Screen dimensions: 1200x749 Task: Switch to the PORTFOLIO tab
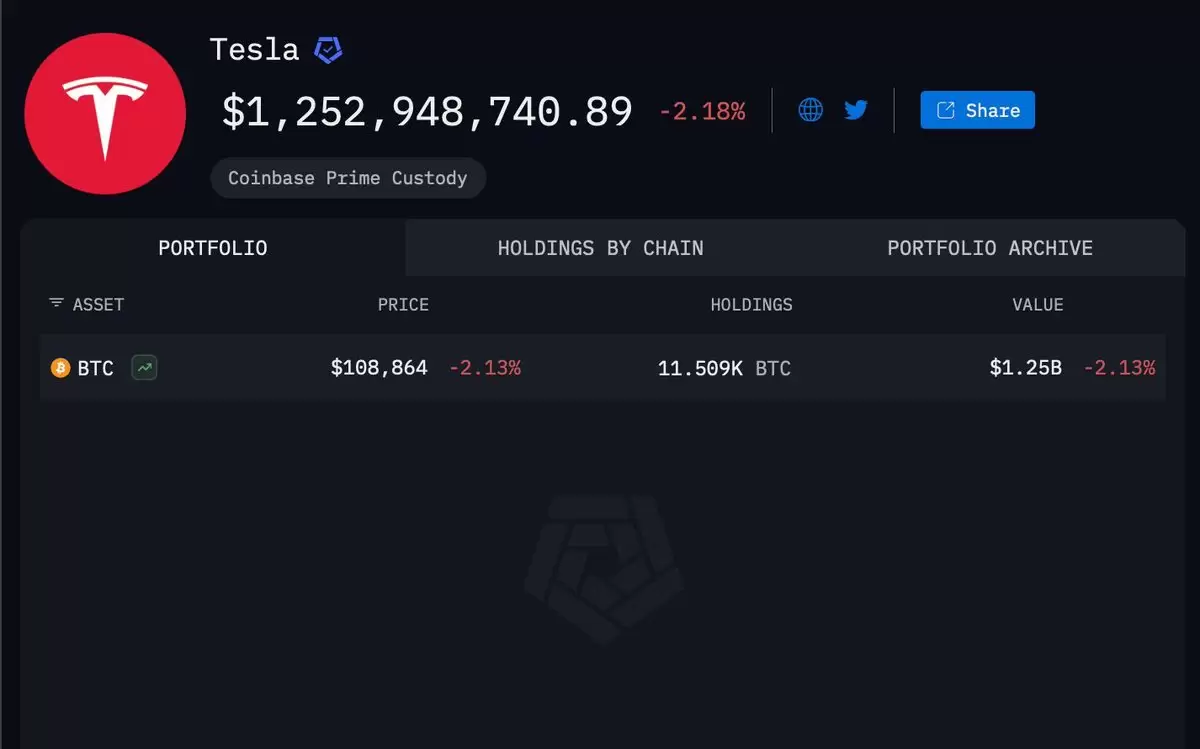pyautogui.click(x=213, y=248)
